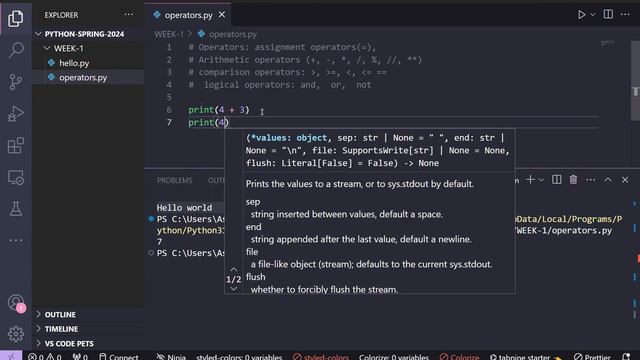The image size is (640, 360).
Task: Place cursor on line 6 print(4 + 3)
Action: [218, 110]
